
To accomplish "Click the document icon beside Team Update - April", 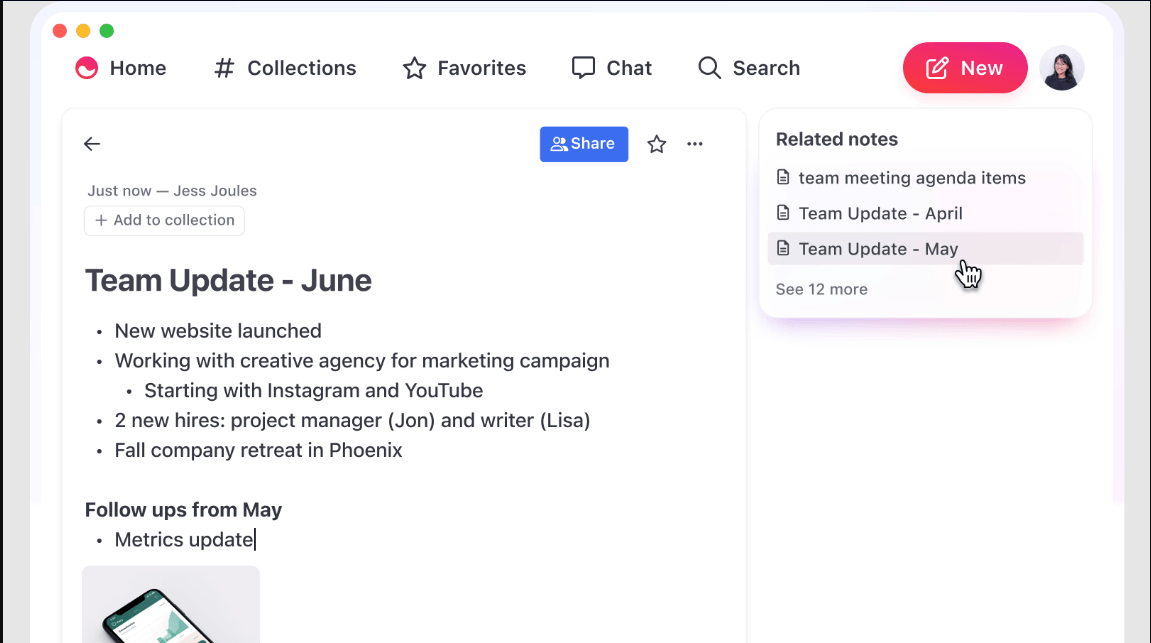I will coord(784,213).
